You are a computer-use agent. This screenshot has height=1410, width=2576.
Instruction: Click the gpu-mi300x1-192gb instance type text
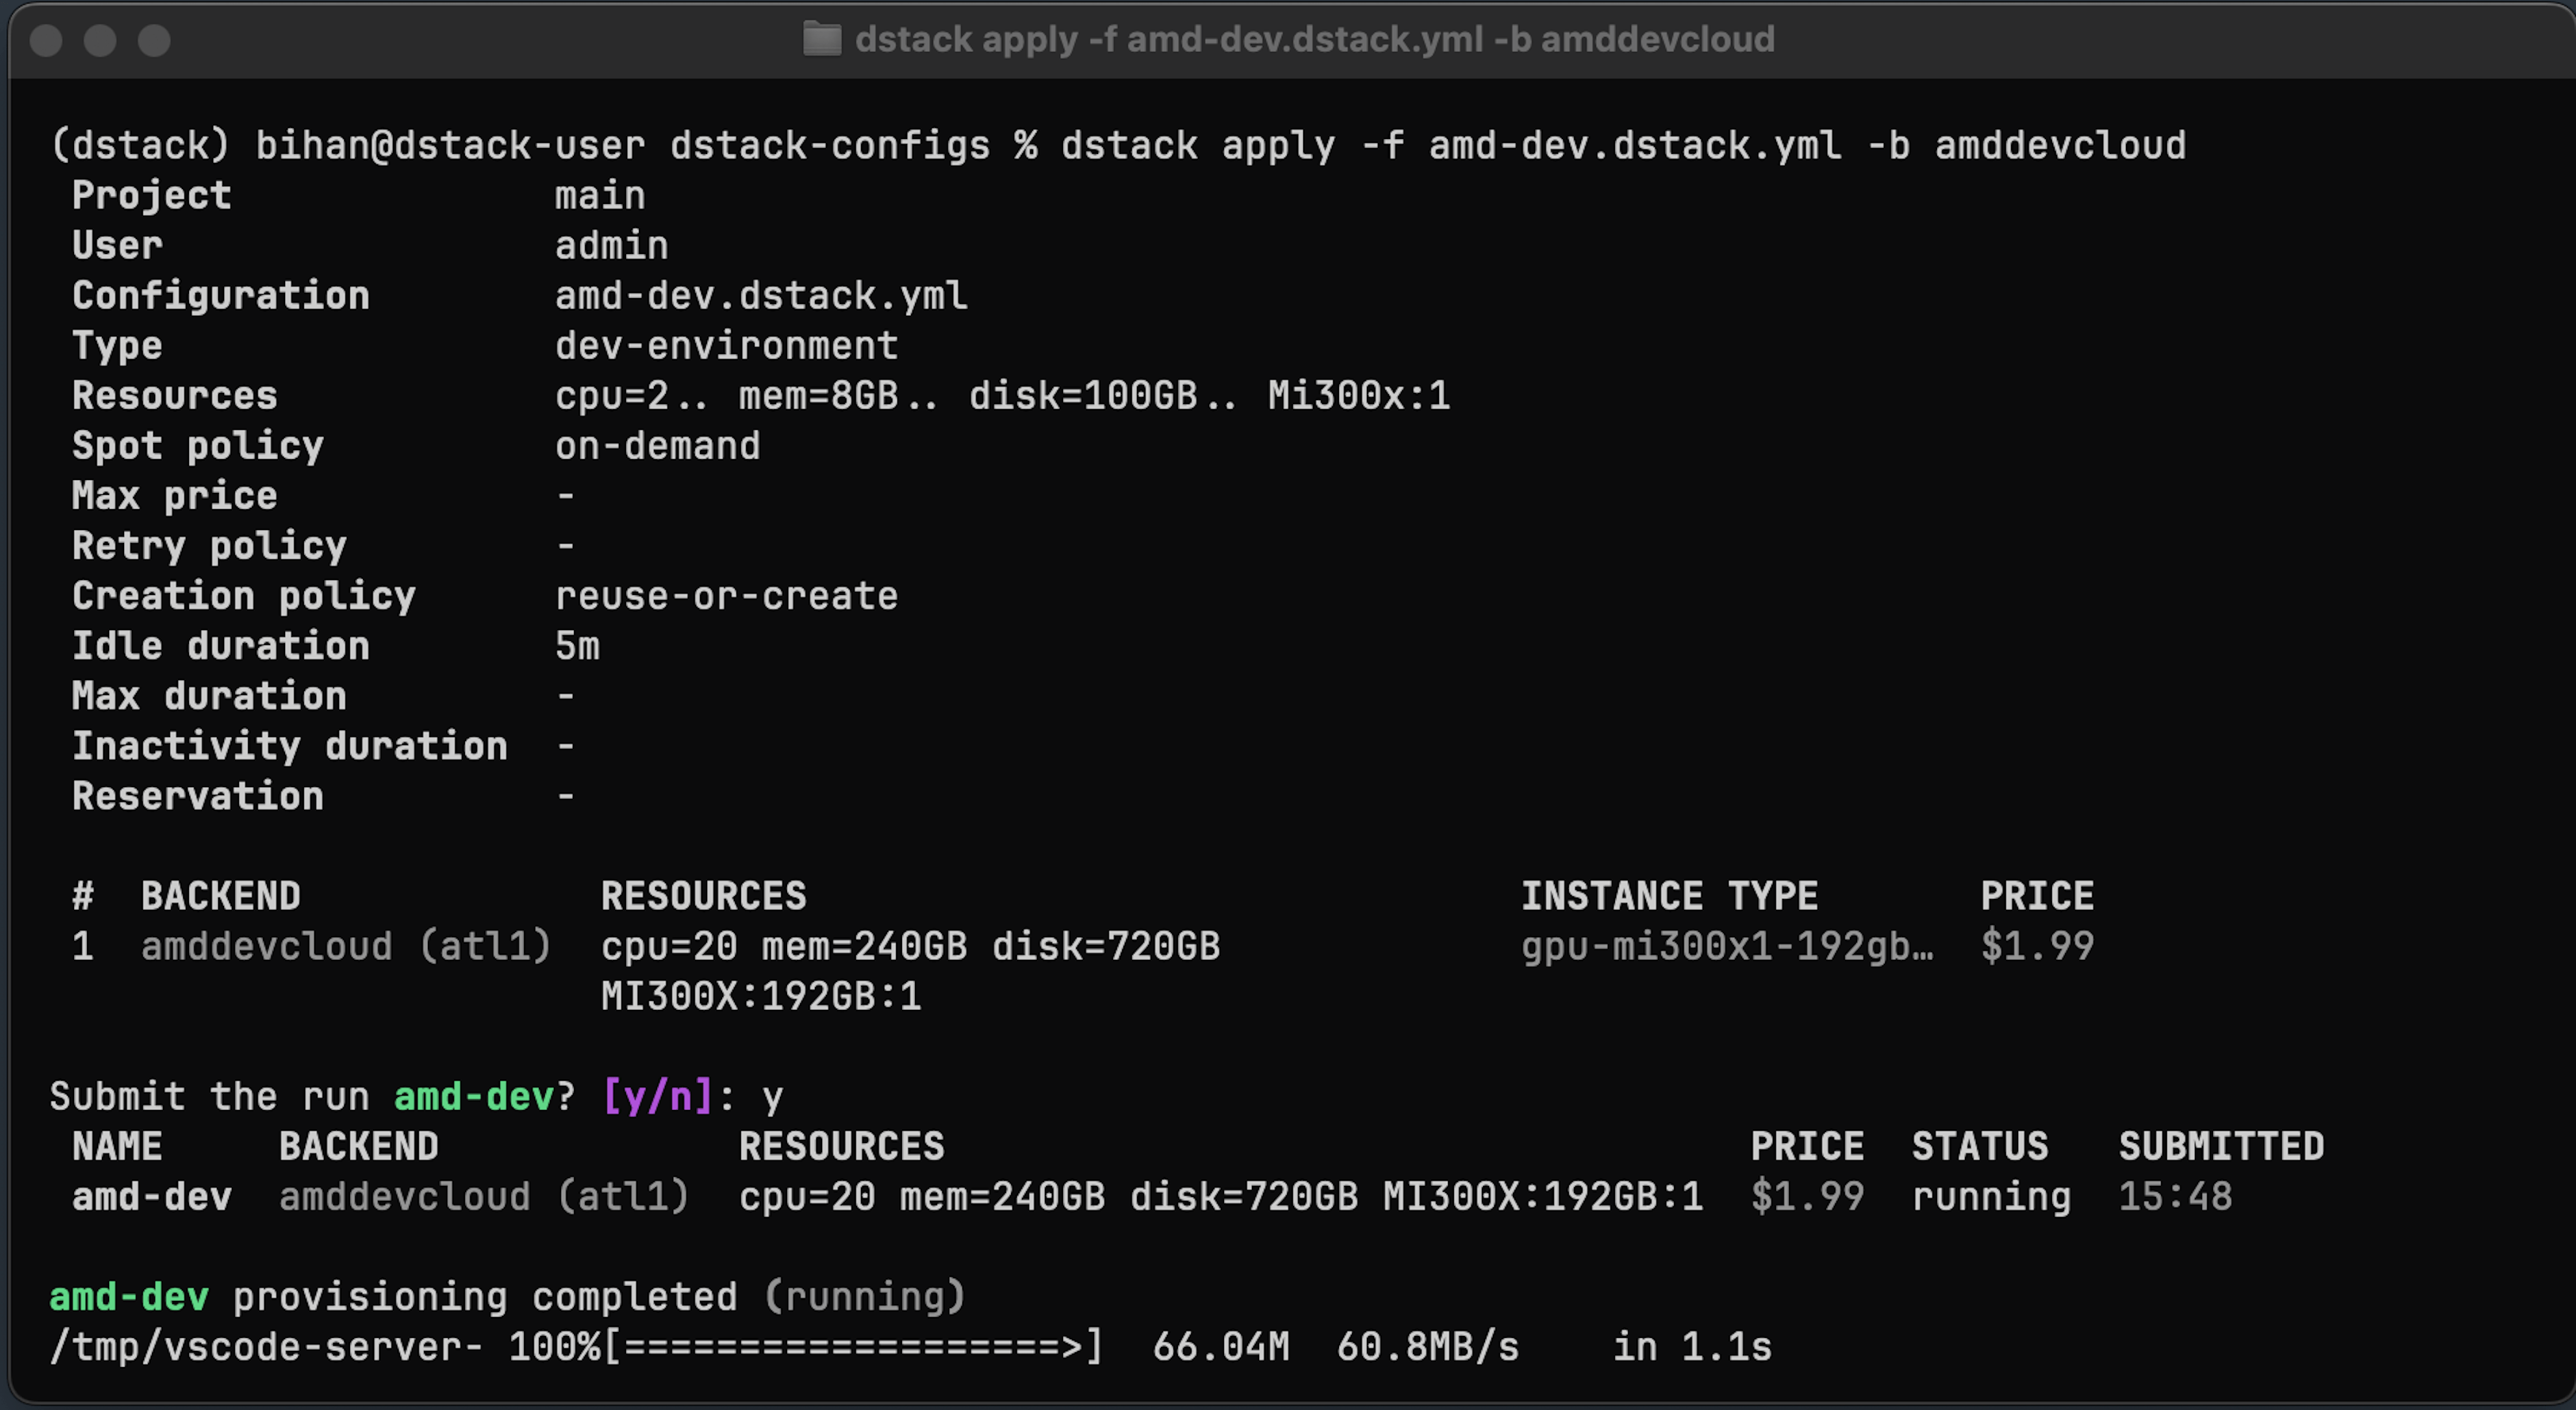[x=1727, y=946]
